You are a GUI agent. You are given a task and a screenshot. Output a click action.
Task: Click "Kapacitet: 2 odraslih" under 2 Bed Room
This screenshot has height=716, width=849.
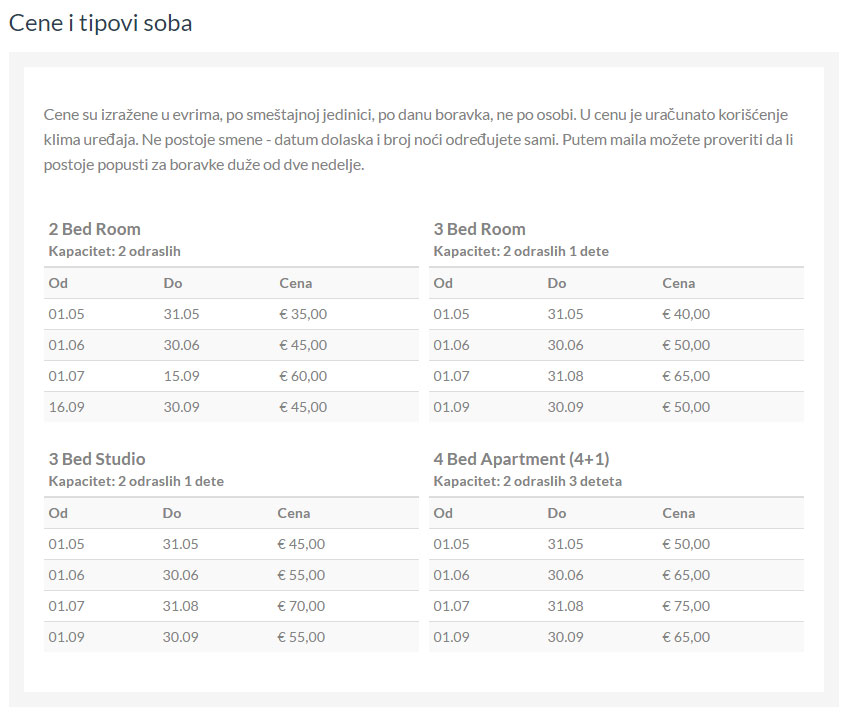(114, 251)
